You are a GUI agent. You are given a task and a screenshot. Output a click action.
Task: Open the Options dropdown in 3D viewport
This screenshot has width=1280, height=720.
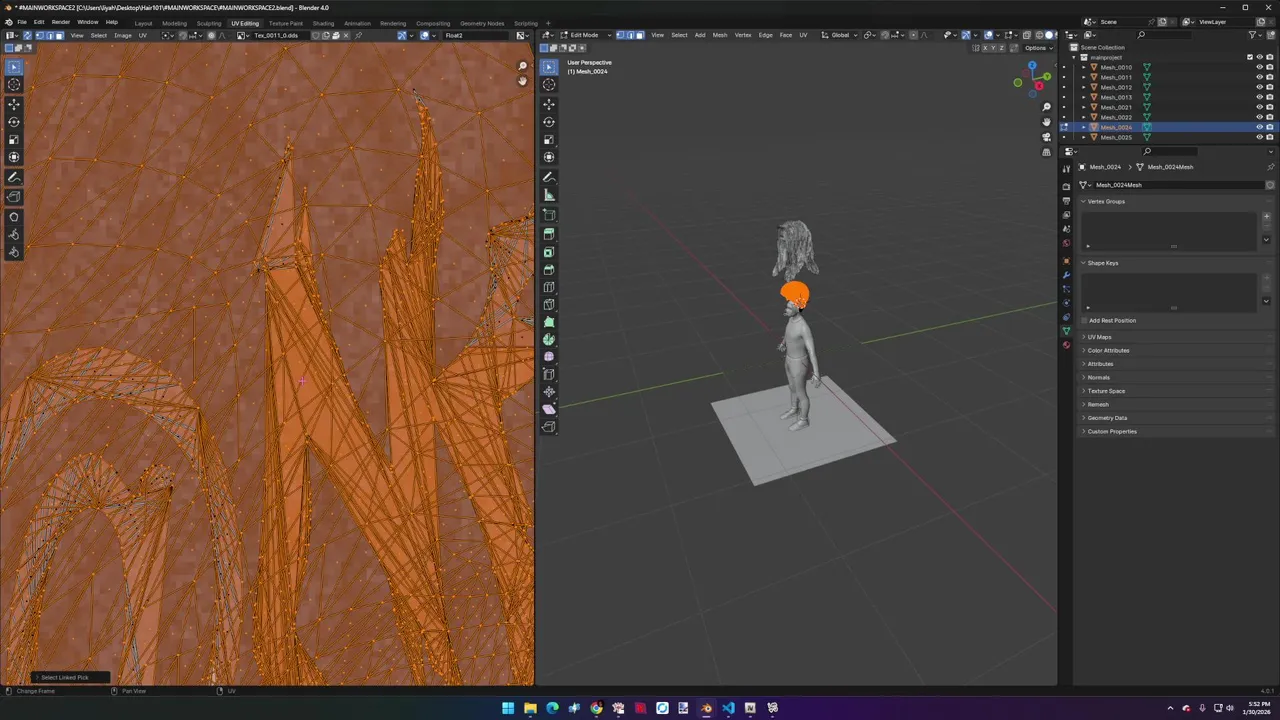1037,47
